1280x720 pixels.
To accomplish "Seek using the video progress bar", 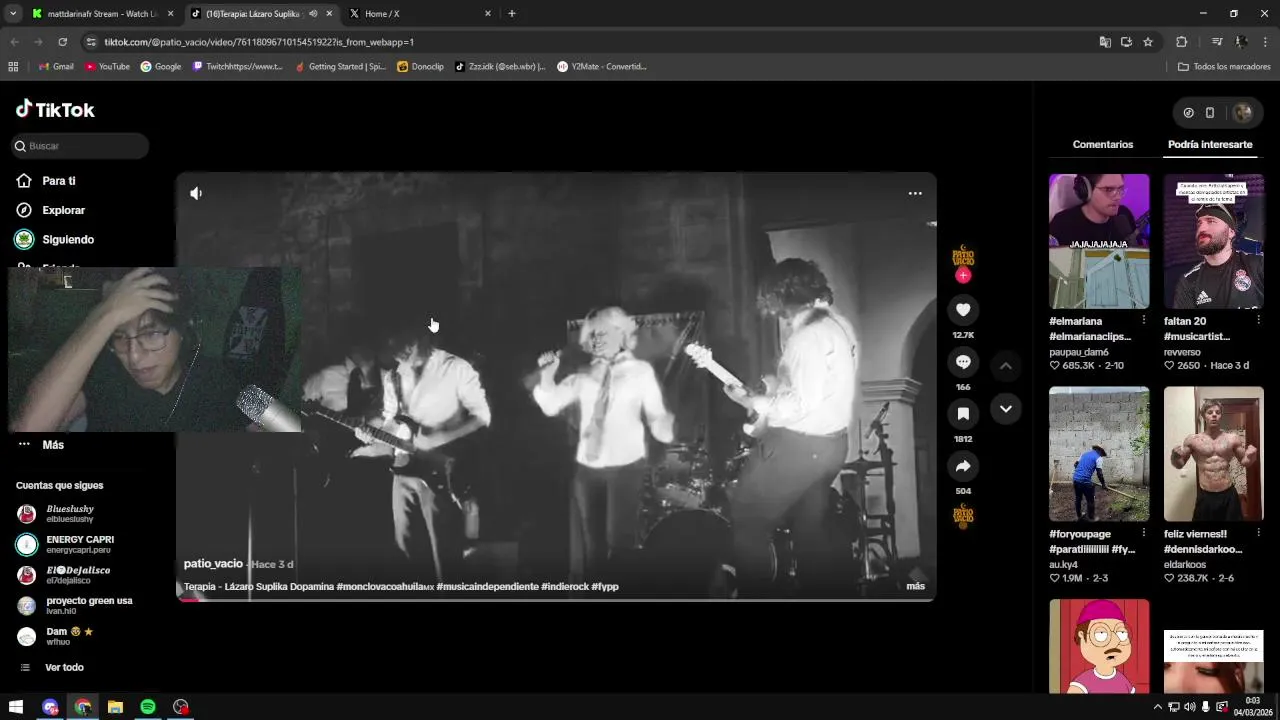I will click(x=556, y=599).
